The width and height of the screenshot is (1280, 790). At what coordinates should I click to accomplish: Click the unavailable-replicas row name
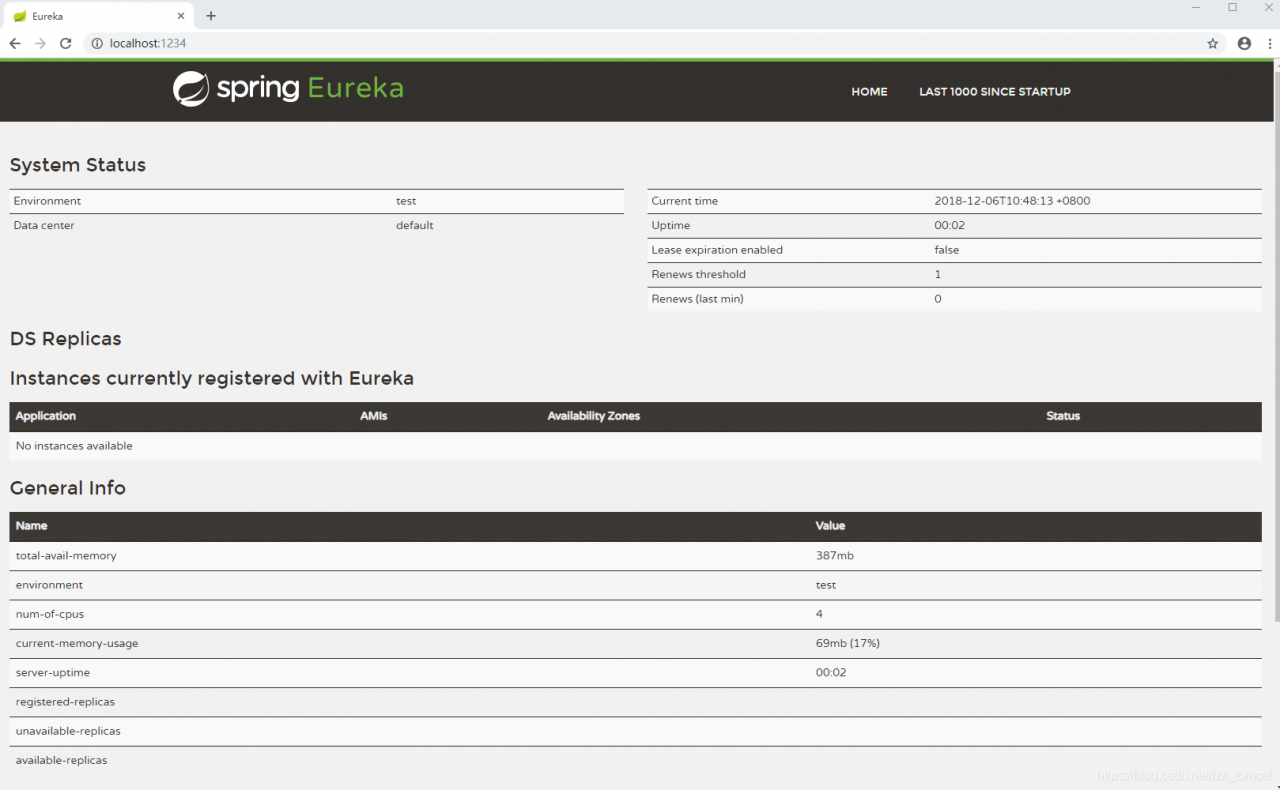(68, 731)
